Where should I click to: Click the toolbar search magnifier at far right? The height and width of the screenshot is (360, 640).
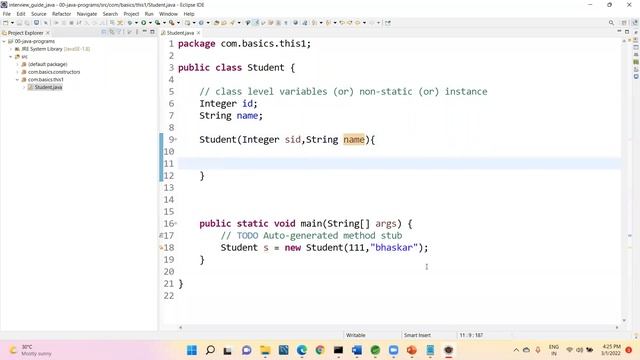coord(611,23)
